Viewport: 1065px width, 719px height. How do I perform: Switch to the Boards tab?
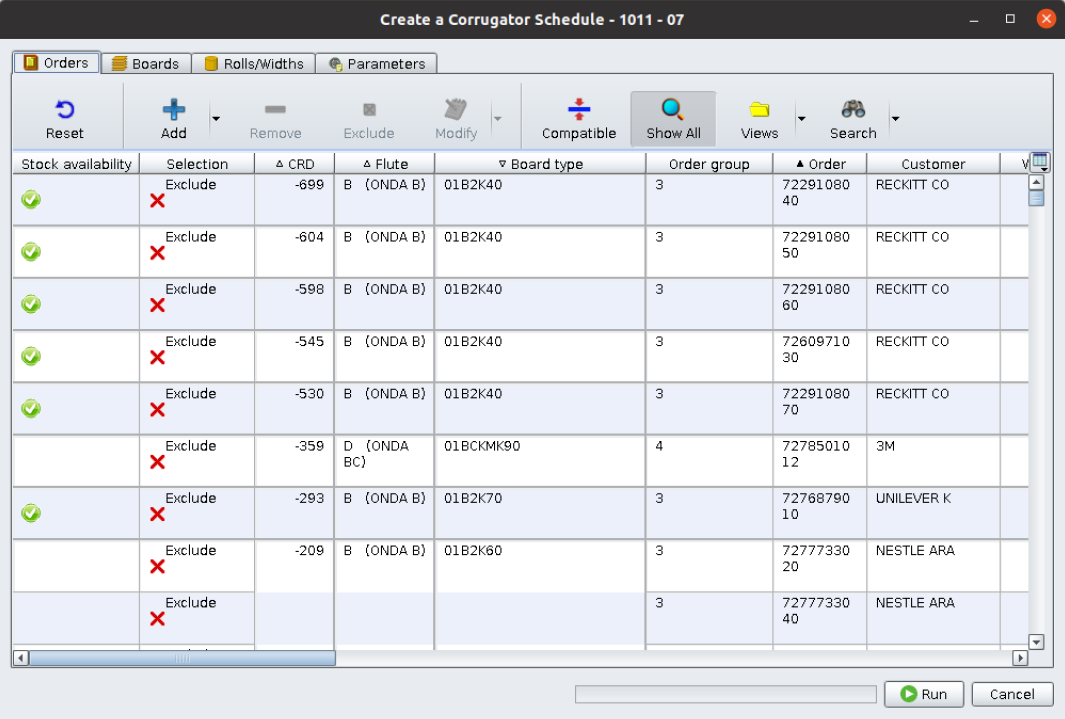[146, 62]
